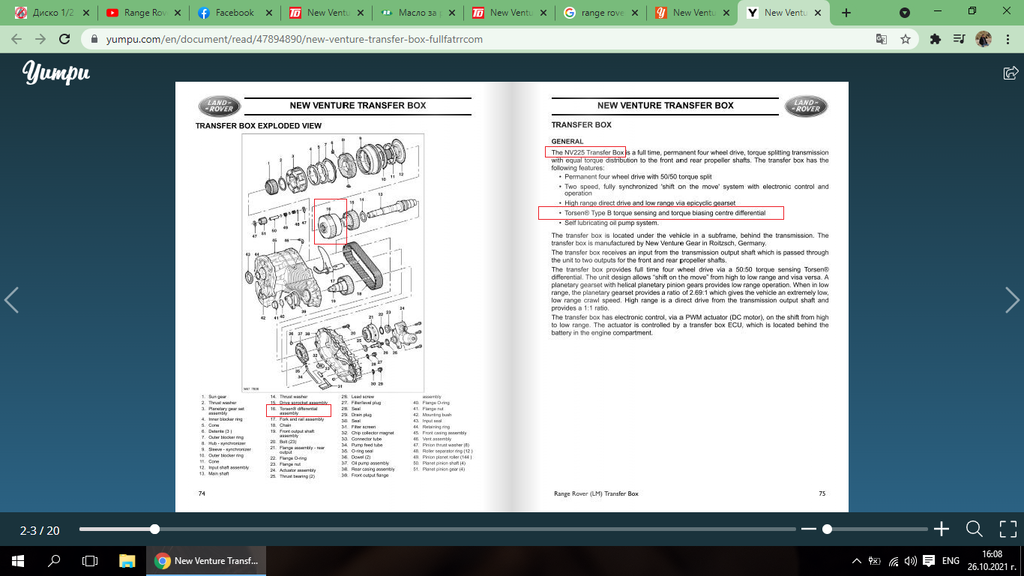Open the Wi-Fi network tray icon
This screenshot has width=1024, height=576.
click(893, 561)
